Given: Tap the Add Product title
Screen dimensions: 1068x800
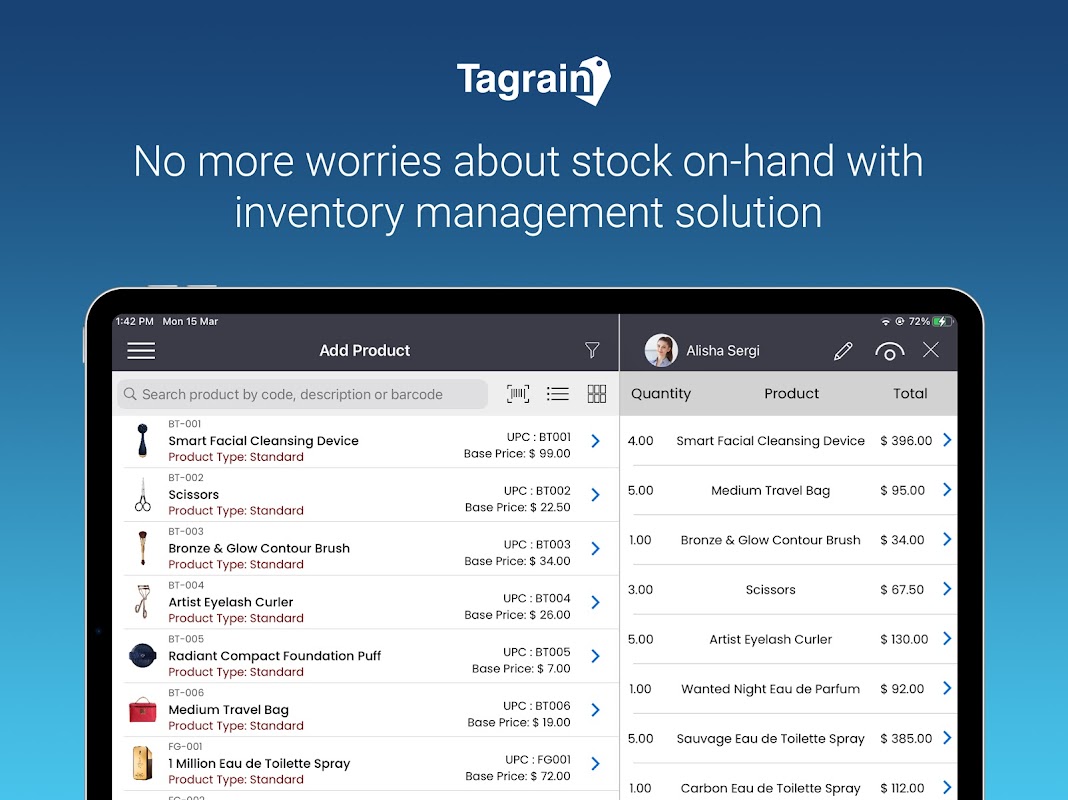Looking at the screenshot, I should point(364,351).
